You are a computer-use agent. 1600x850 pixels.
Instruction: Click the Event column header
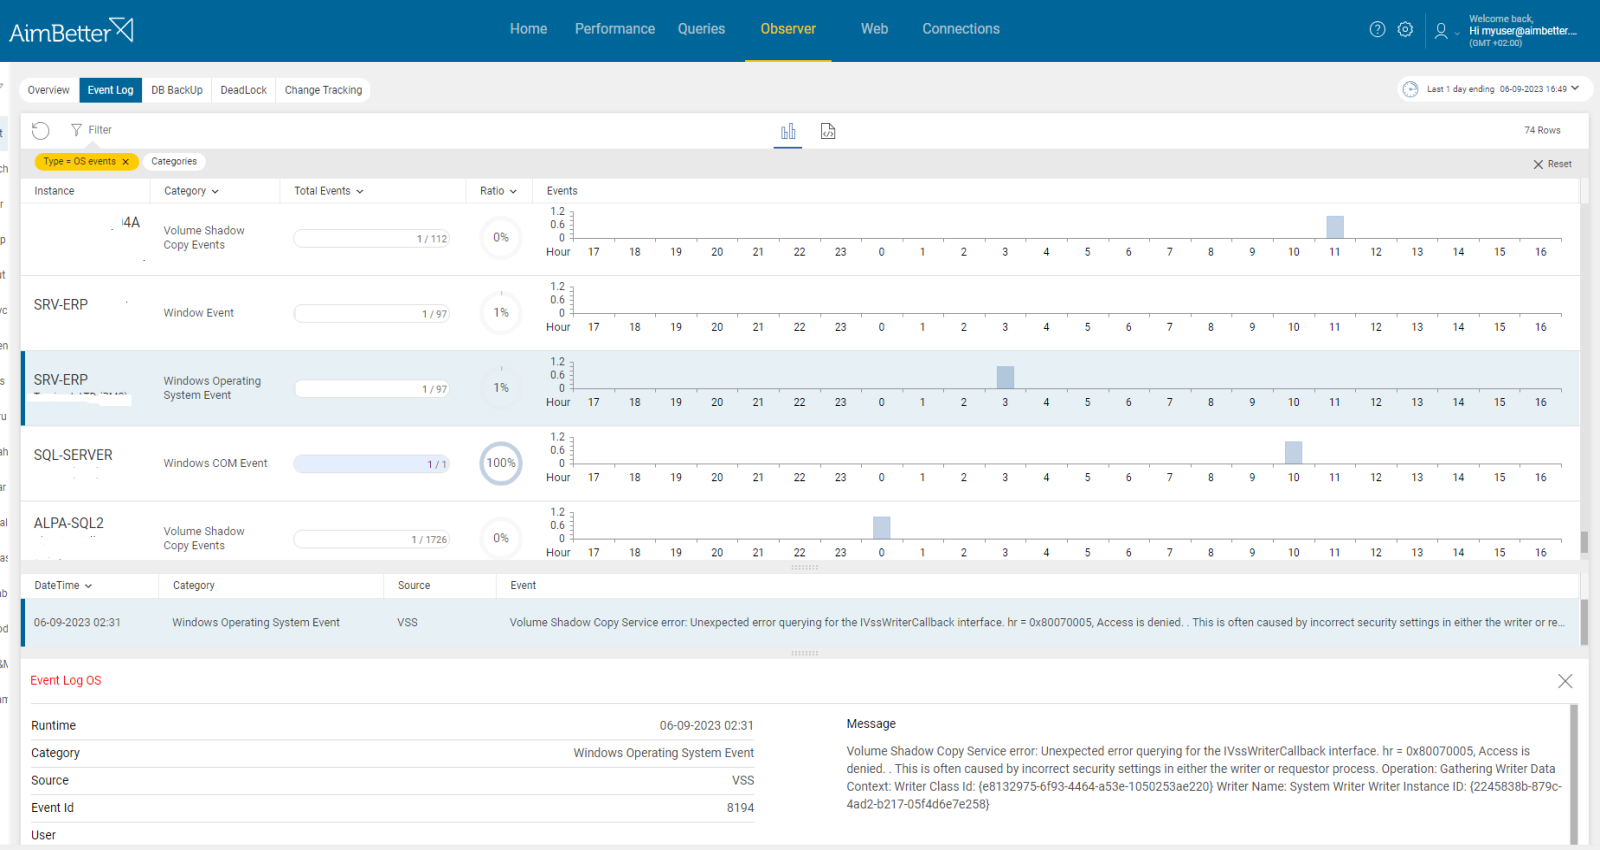523,586
